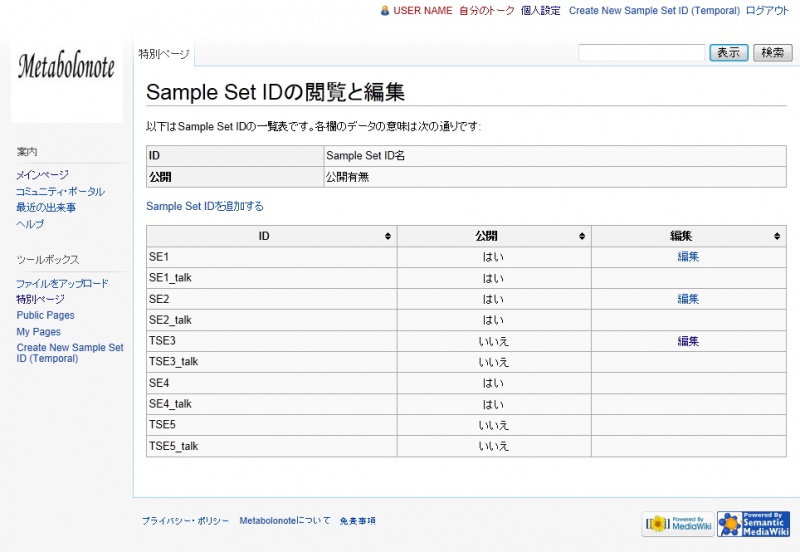Open プライバシー・ポリシー footer link

(185, 521)
